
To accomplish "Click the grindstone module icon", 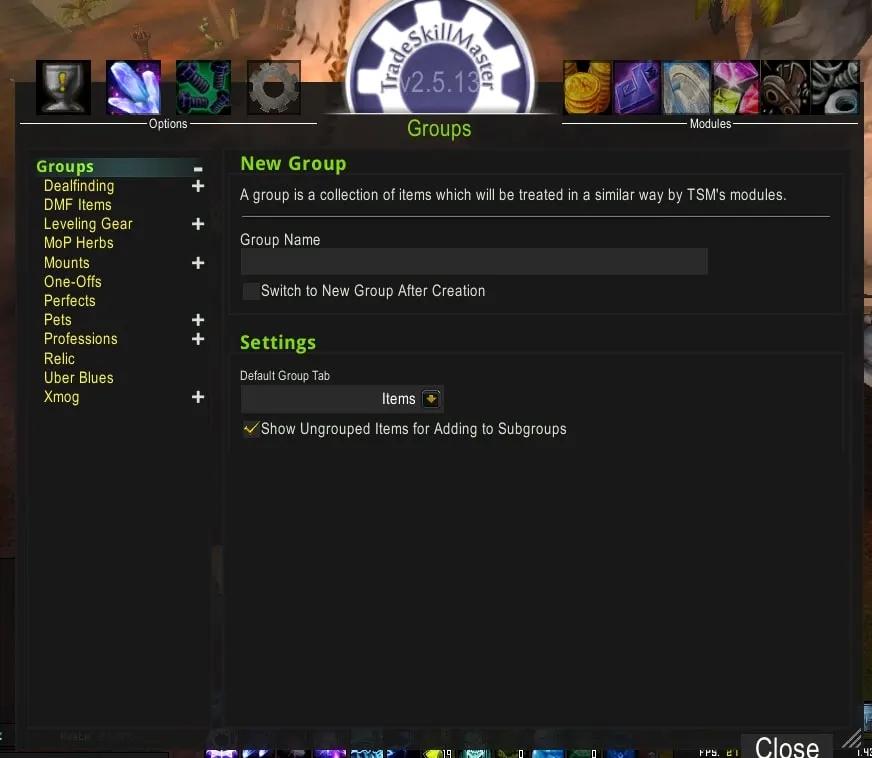I will click(686, 87).
